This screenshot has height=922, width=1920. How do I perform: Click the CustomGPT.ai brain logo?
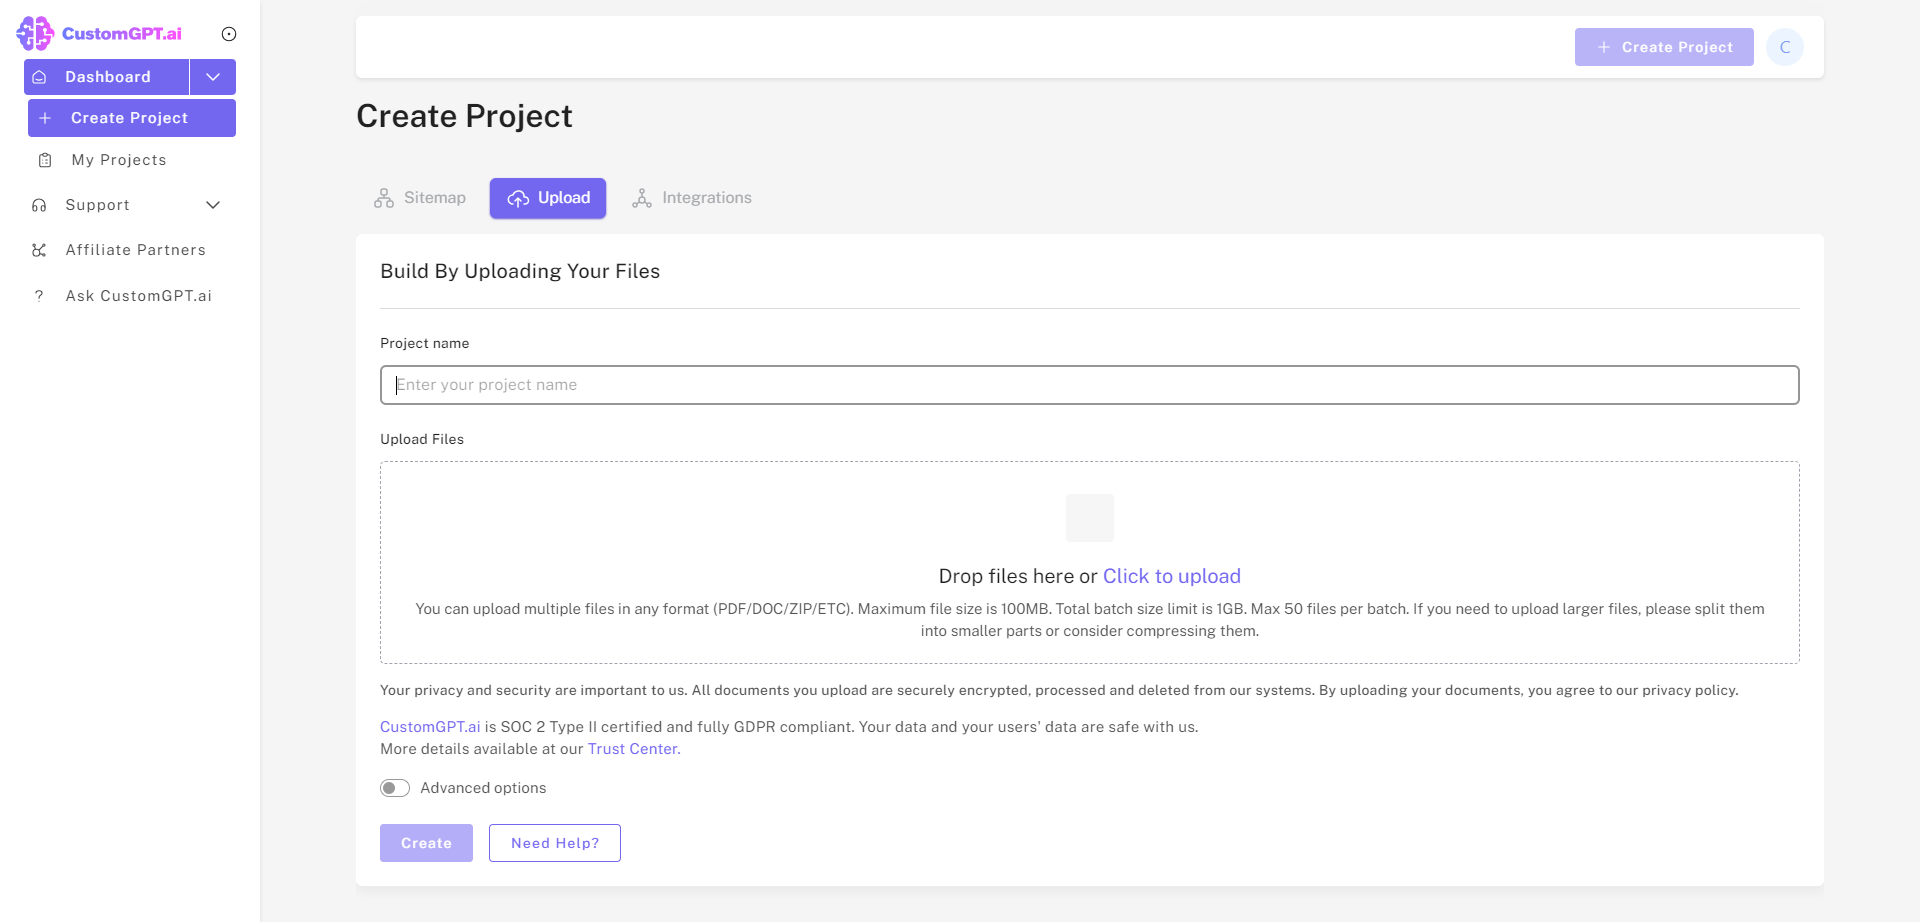(x=35, y=33)
